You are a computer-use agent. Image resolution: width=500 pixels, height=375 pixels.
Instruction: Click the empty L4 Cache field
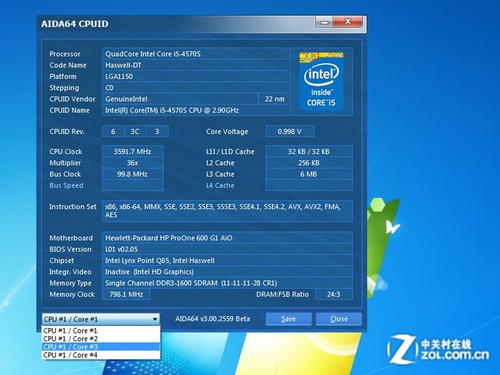point(309,185)
